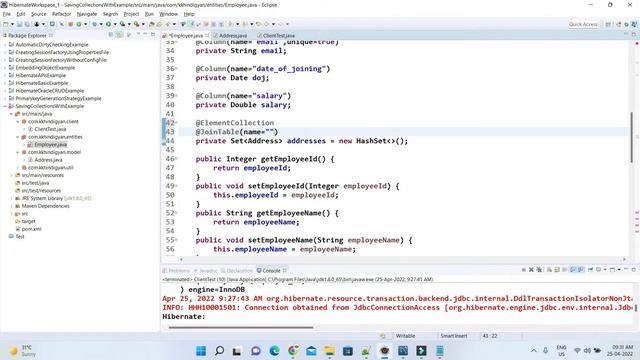This screenshot has width=640, height=360.
Task: Switch to the Address.java editor tab
Action: [233, 36]
